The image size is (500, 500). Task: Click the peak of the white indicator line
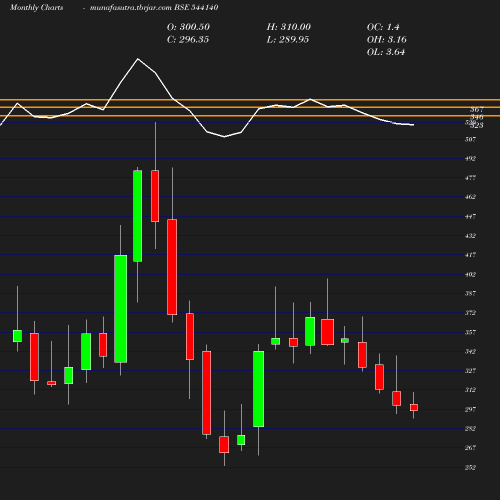point(138,59)
